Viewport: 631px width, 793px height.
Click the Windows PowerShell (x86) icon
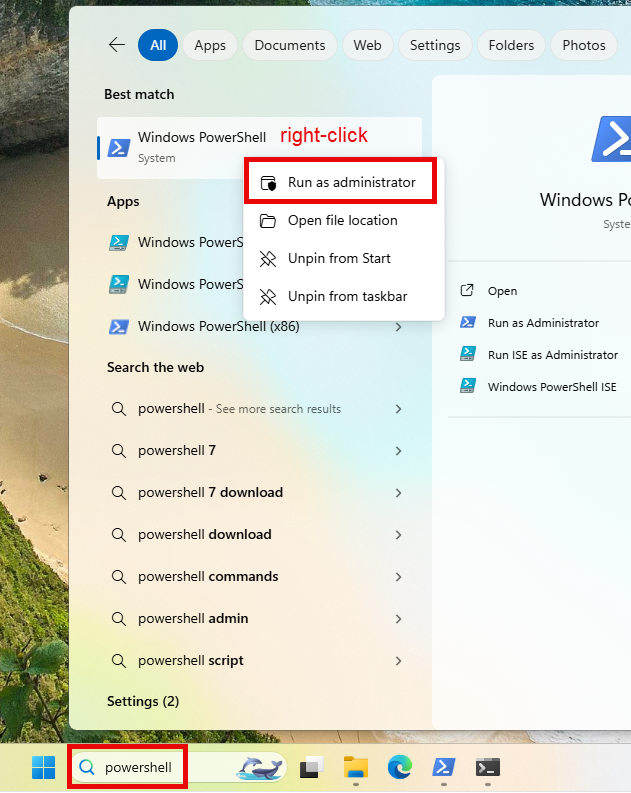pos(119,327)
